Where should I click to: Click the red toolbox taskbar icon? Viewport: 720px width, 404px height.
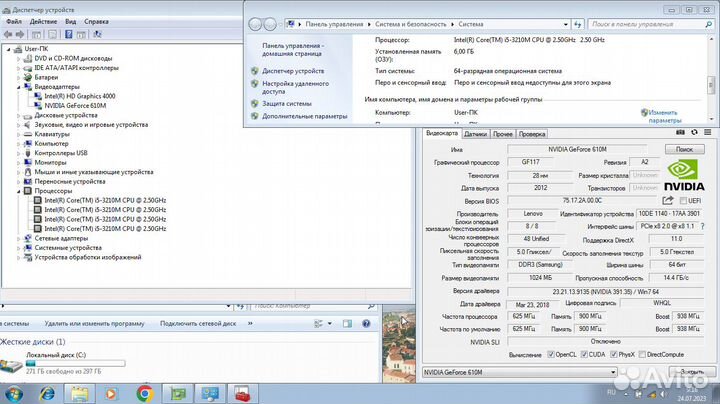pos(242,394)
